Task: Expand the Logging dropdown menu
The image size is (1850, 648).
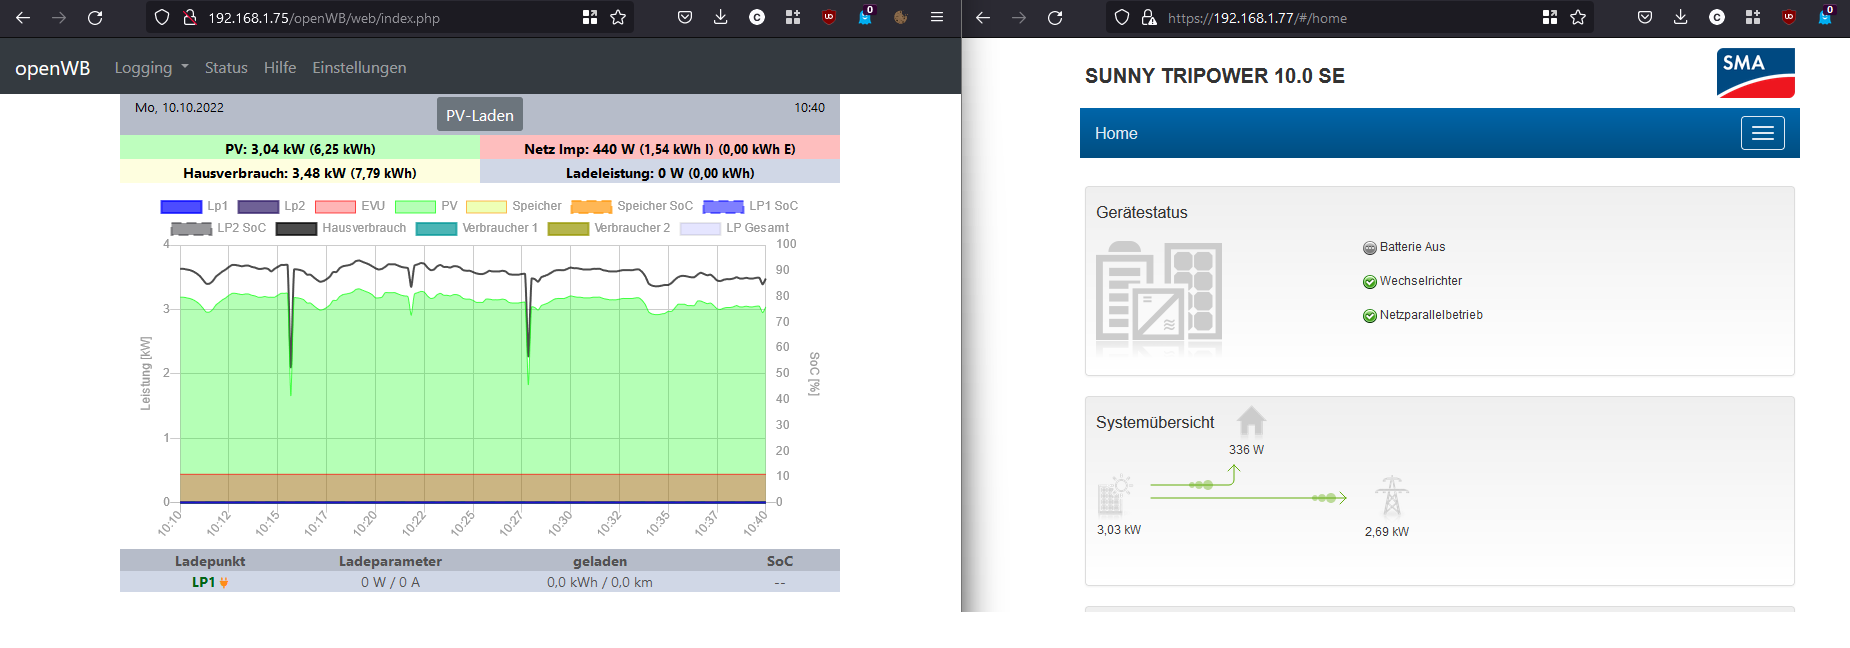Action: click(151, 68)
